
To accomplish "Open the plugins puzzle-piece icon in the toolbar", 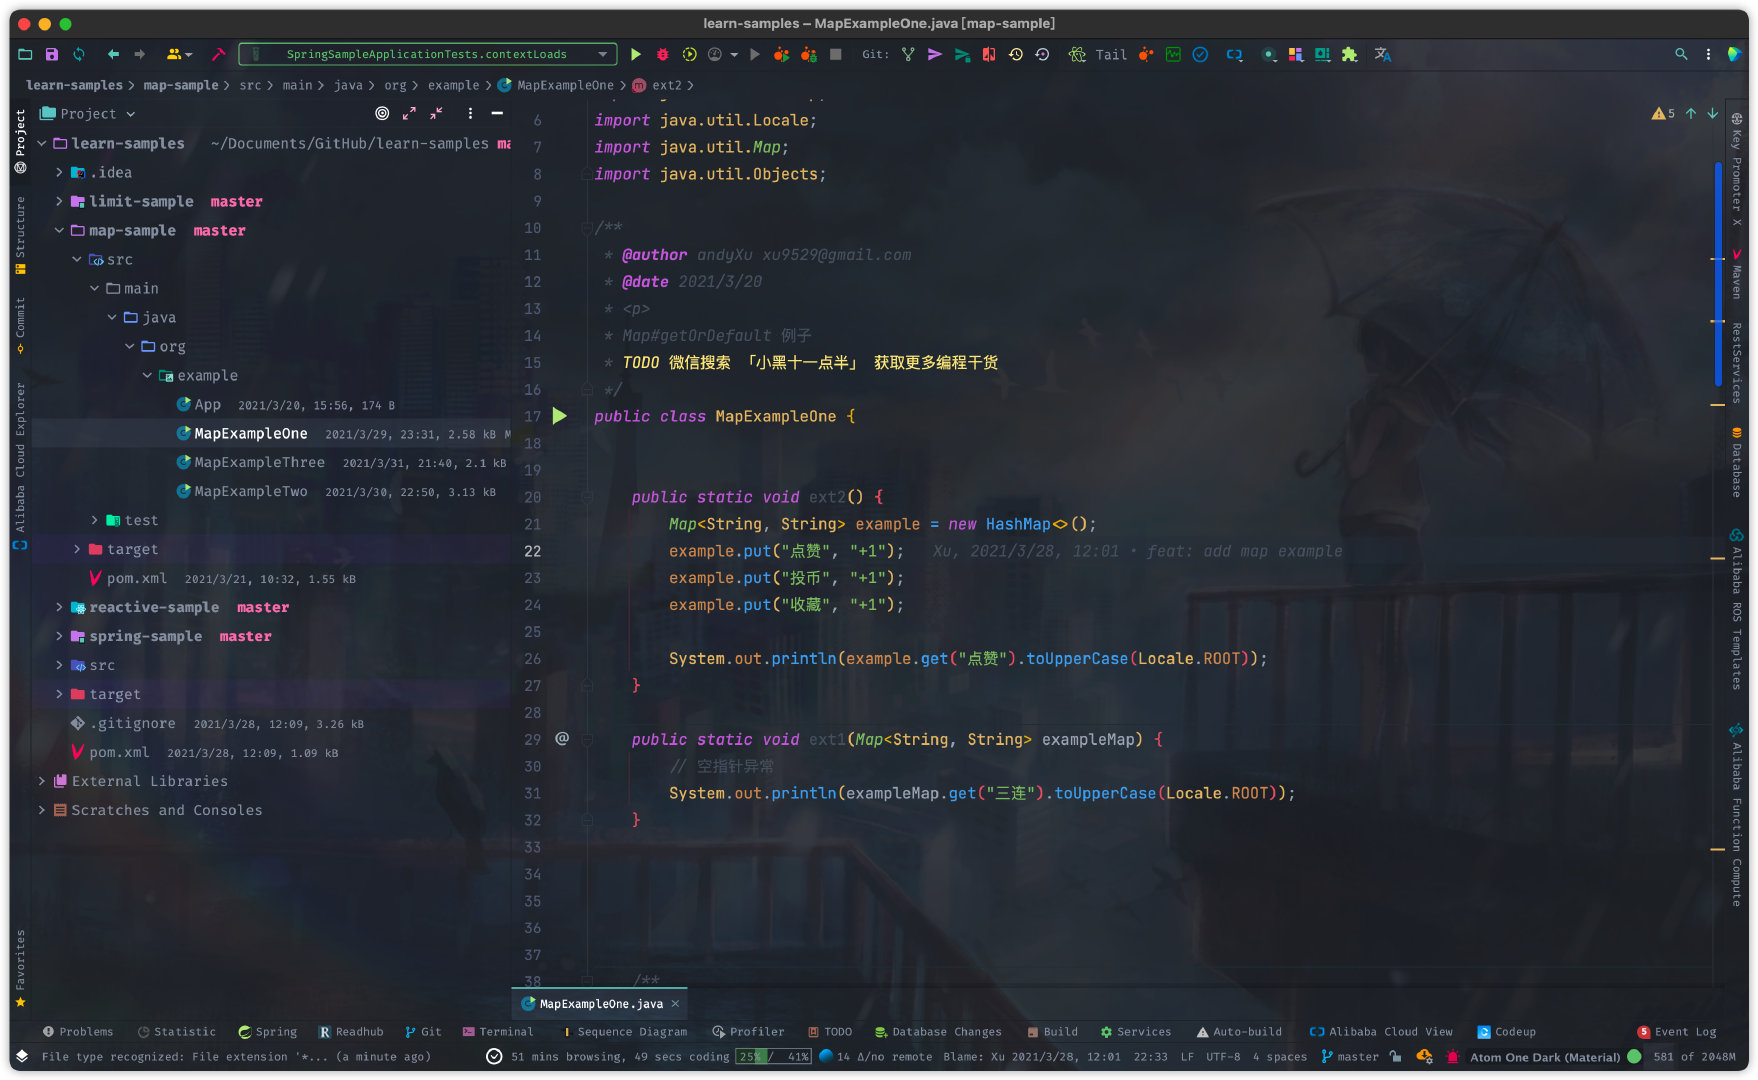I will (1349, 54).
